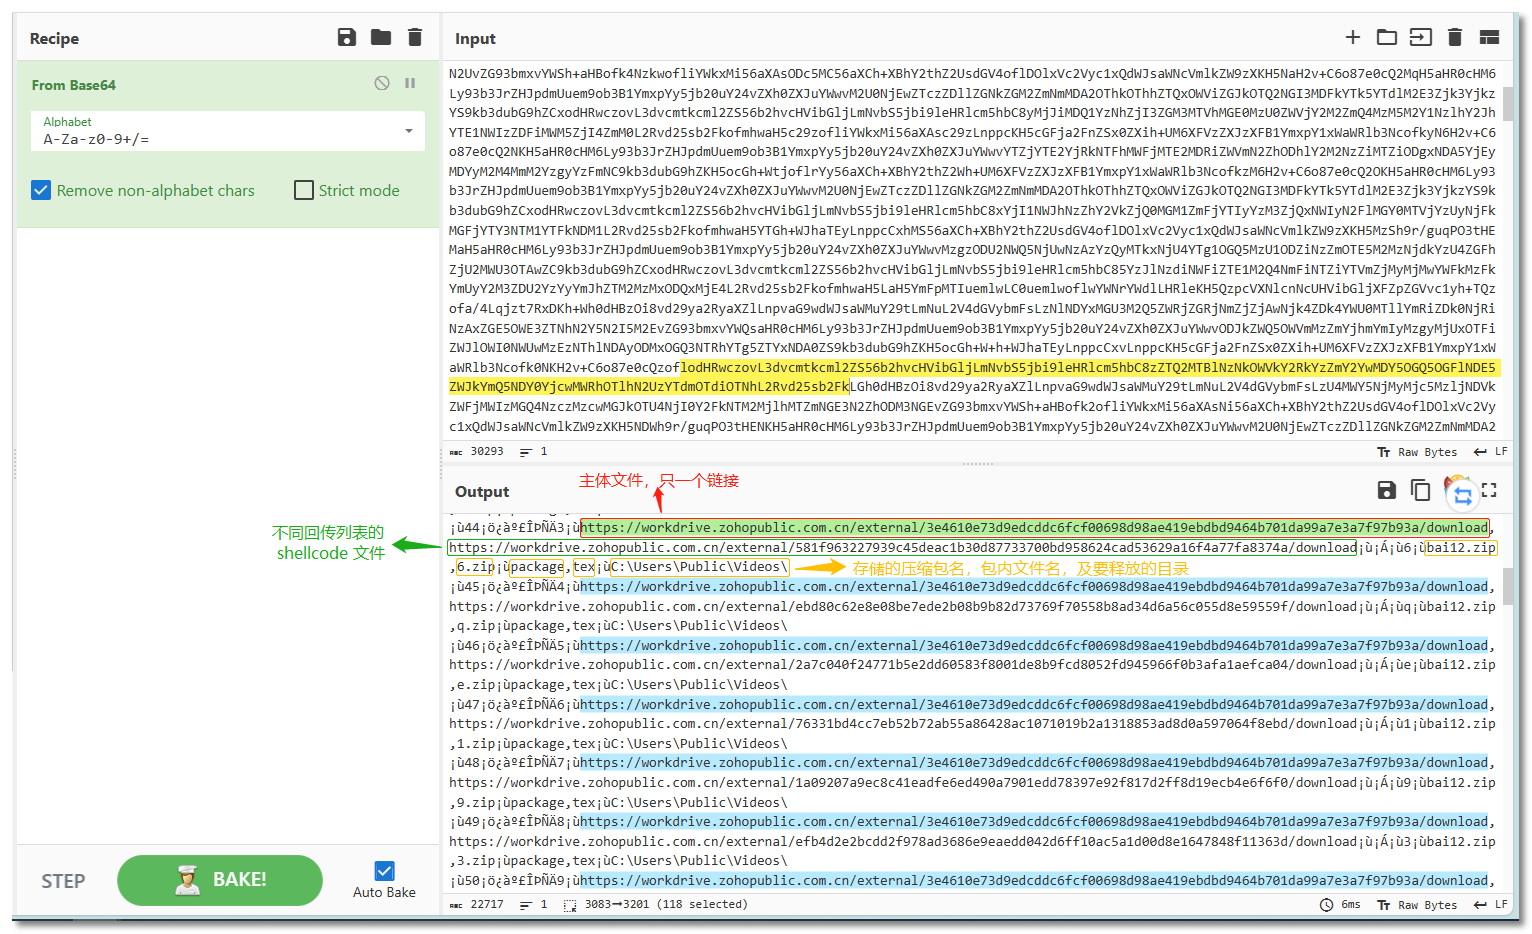Screen dimensions: 1532x934
Task: Clear the recipe with the trash icon
Action: (x=415, y=38)
